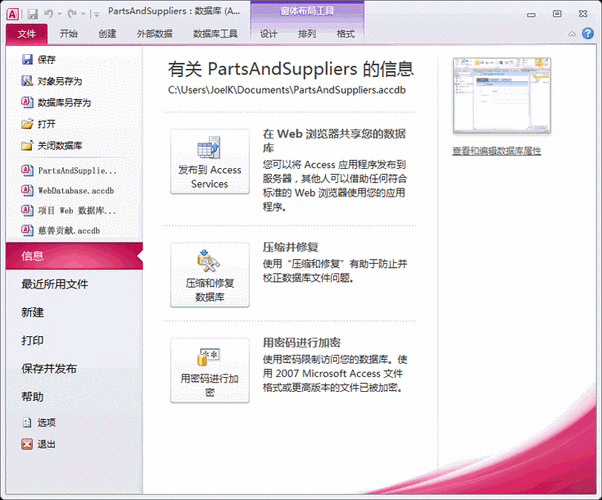
Task: Click the Access application icon in title bar
Action: (x=12, y=14)
